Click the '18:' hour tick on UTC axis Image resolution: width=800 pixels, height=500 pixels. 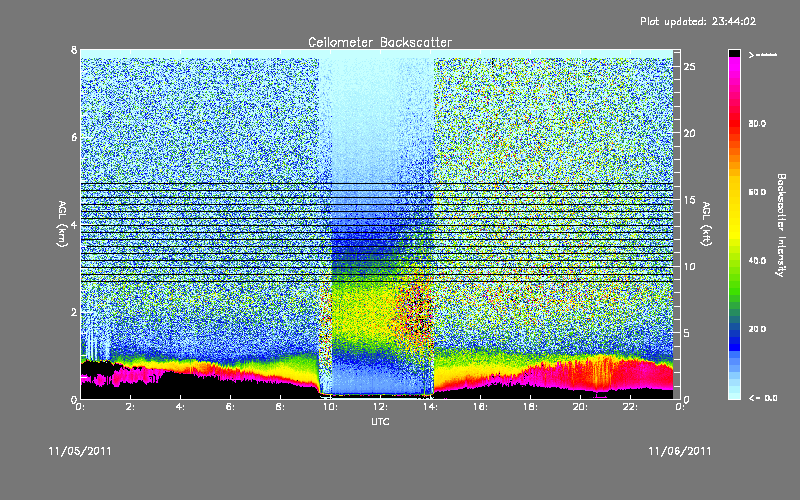530,407
